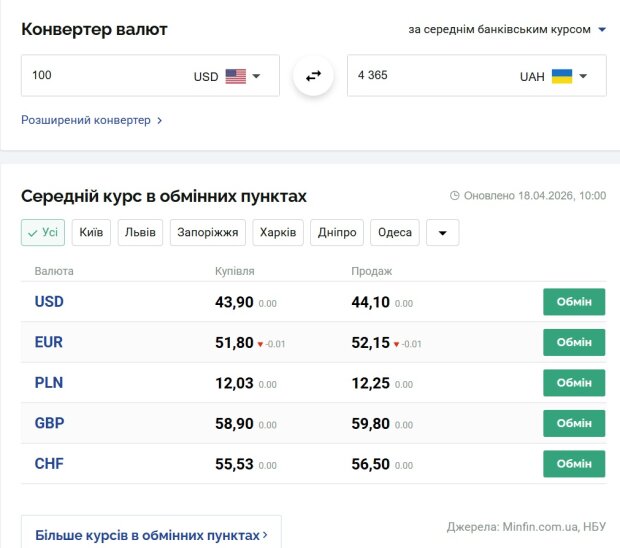The width and height of the screenshot is (620, 548).
Task: Open the average bank rate dropdown
Action: click(507, 29)
